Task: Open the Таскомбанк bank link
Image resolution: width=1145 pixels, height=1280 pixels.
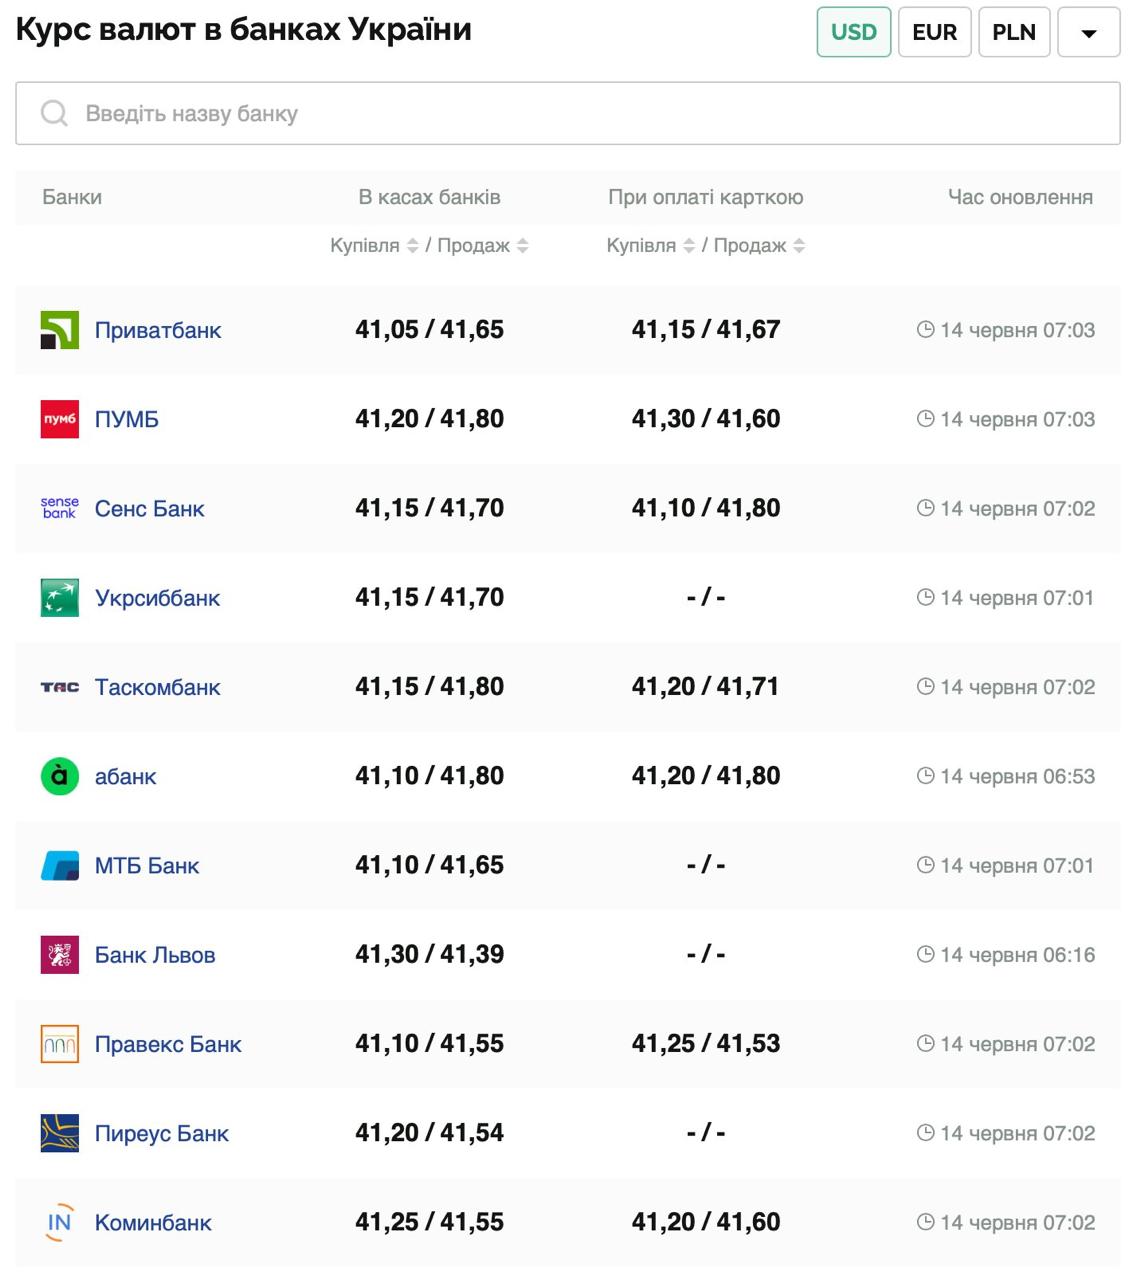Action: pyautogui.click(x=157, y=687)
